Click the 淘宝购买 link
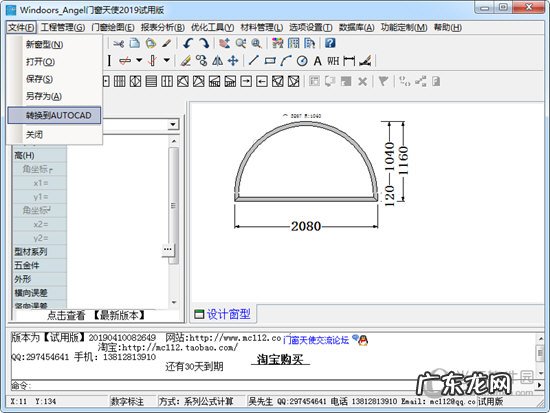The height and width of the screenshot is (413, 550). [x=280, y=359]
